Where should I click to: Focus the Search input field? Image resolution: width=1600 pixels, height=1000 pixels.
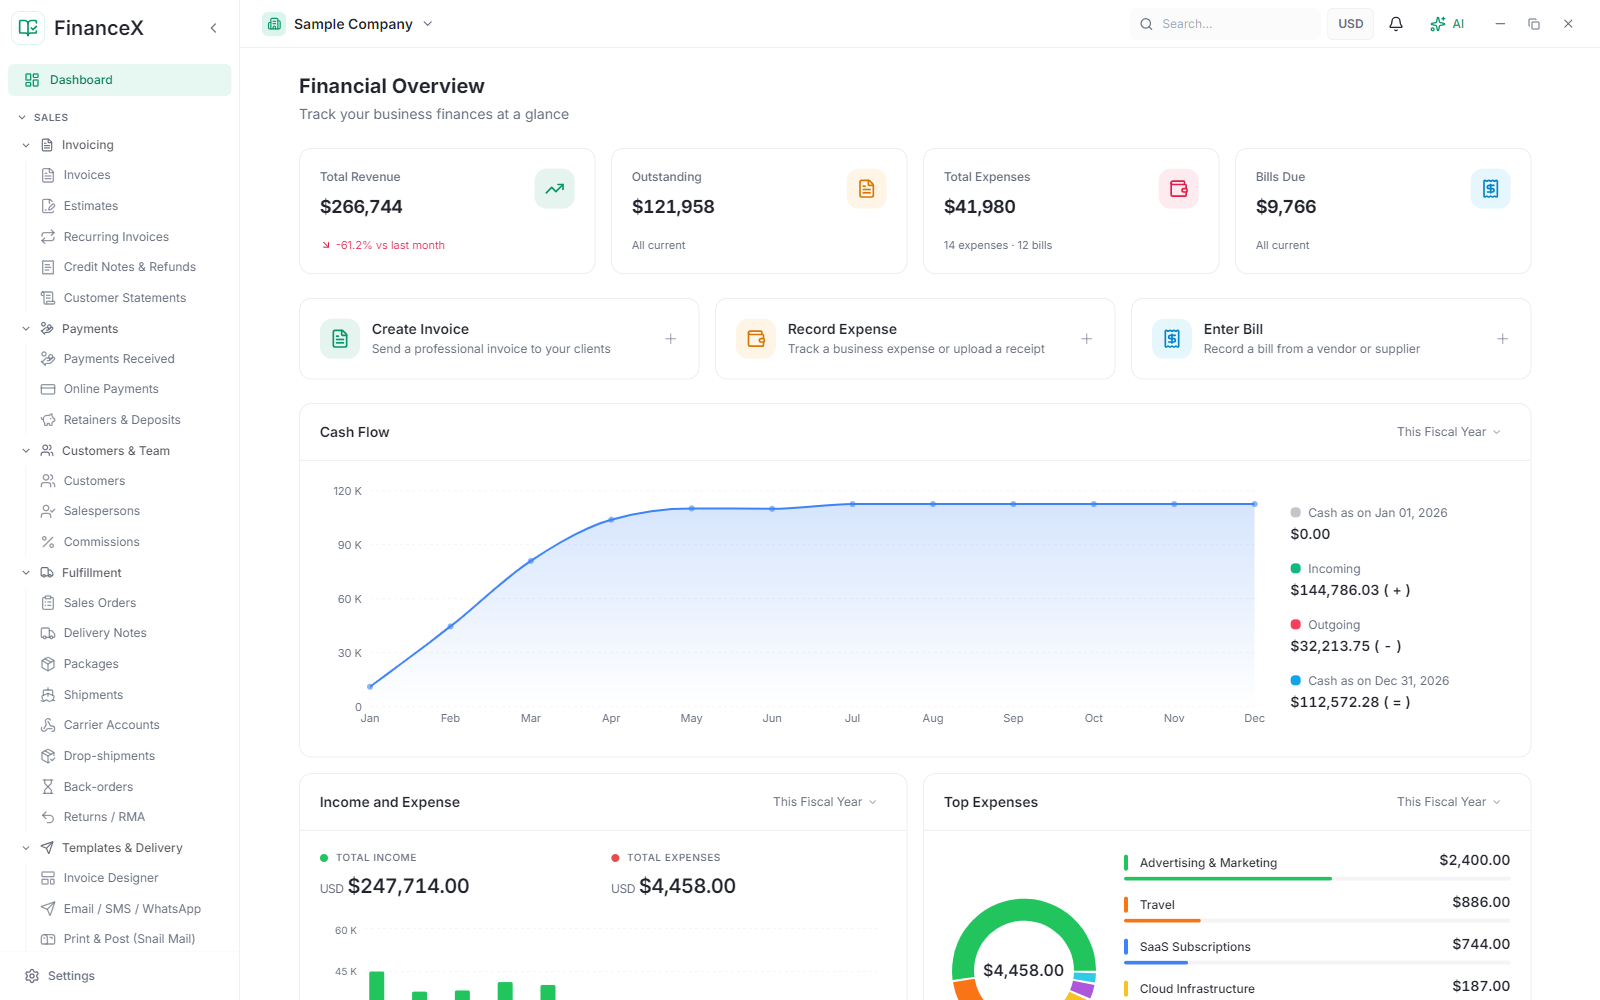pyautogui.click(x=1225, y=24)
